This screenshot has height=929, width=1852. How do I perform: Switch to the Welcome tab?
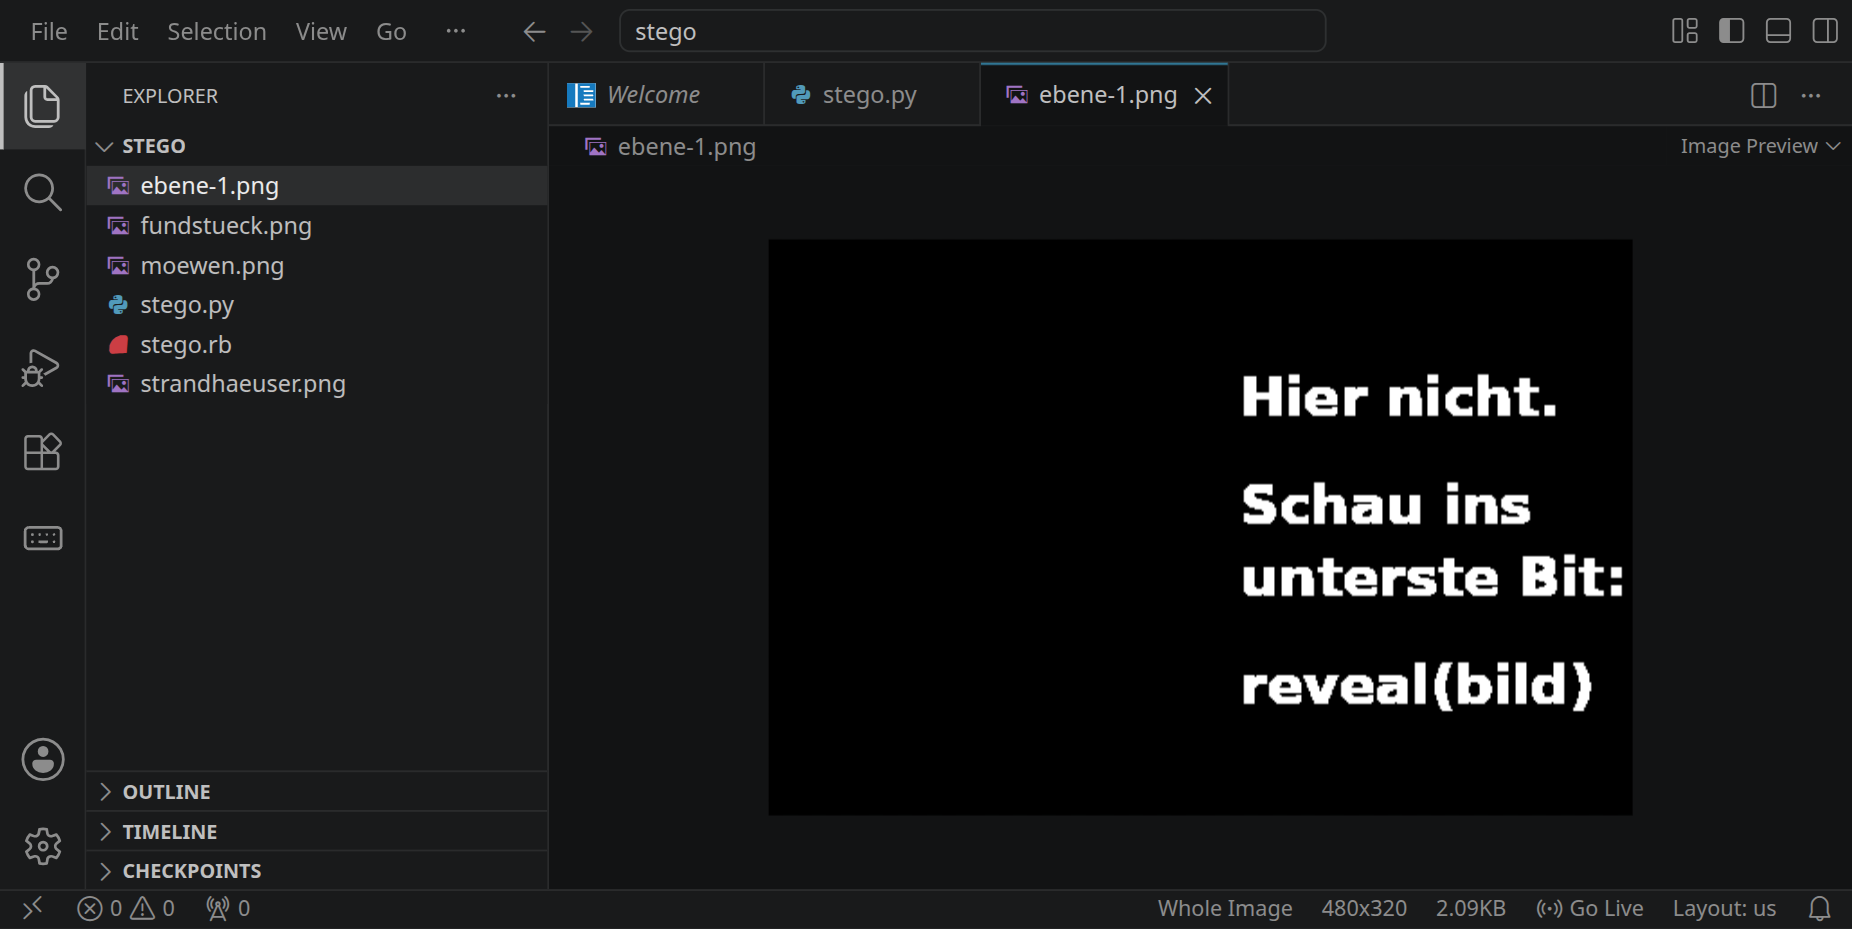656,95
